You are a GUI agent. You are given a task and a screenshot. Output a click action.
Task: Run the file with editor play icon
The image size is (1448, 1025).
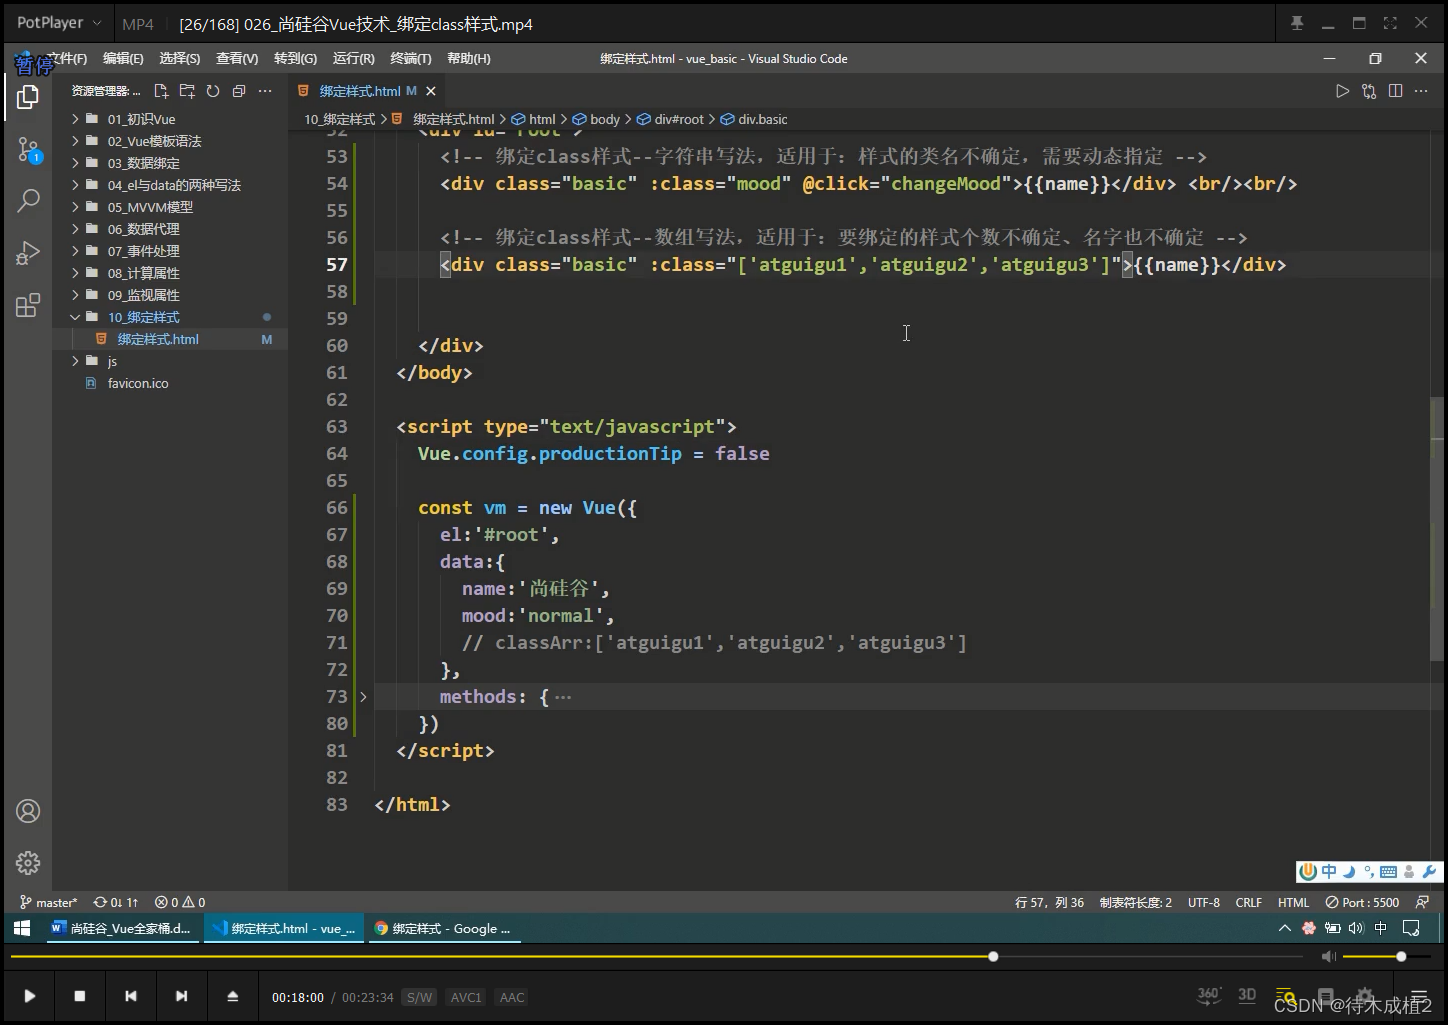coord(1342,91)
